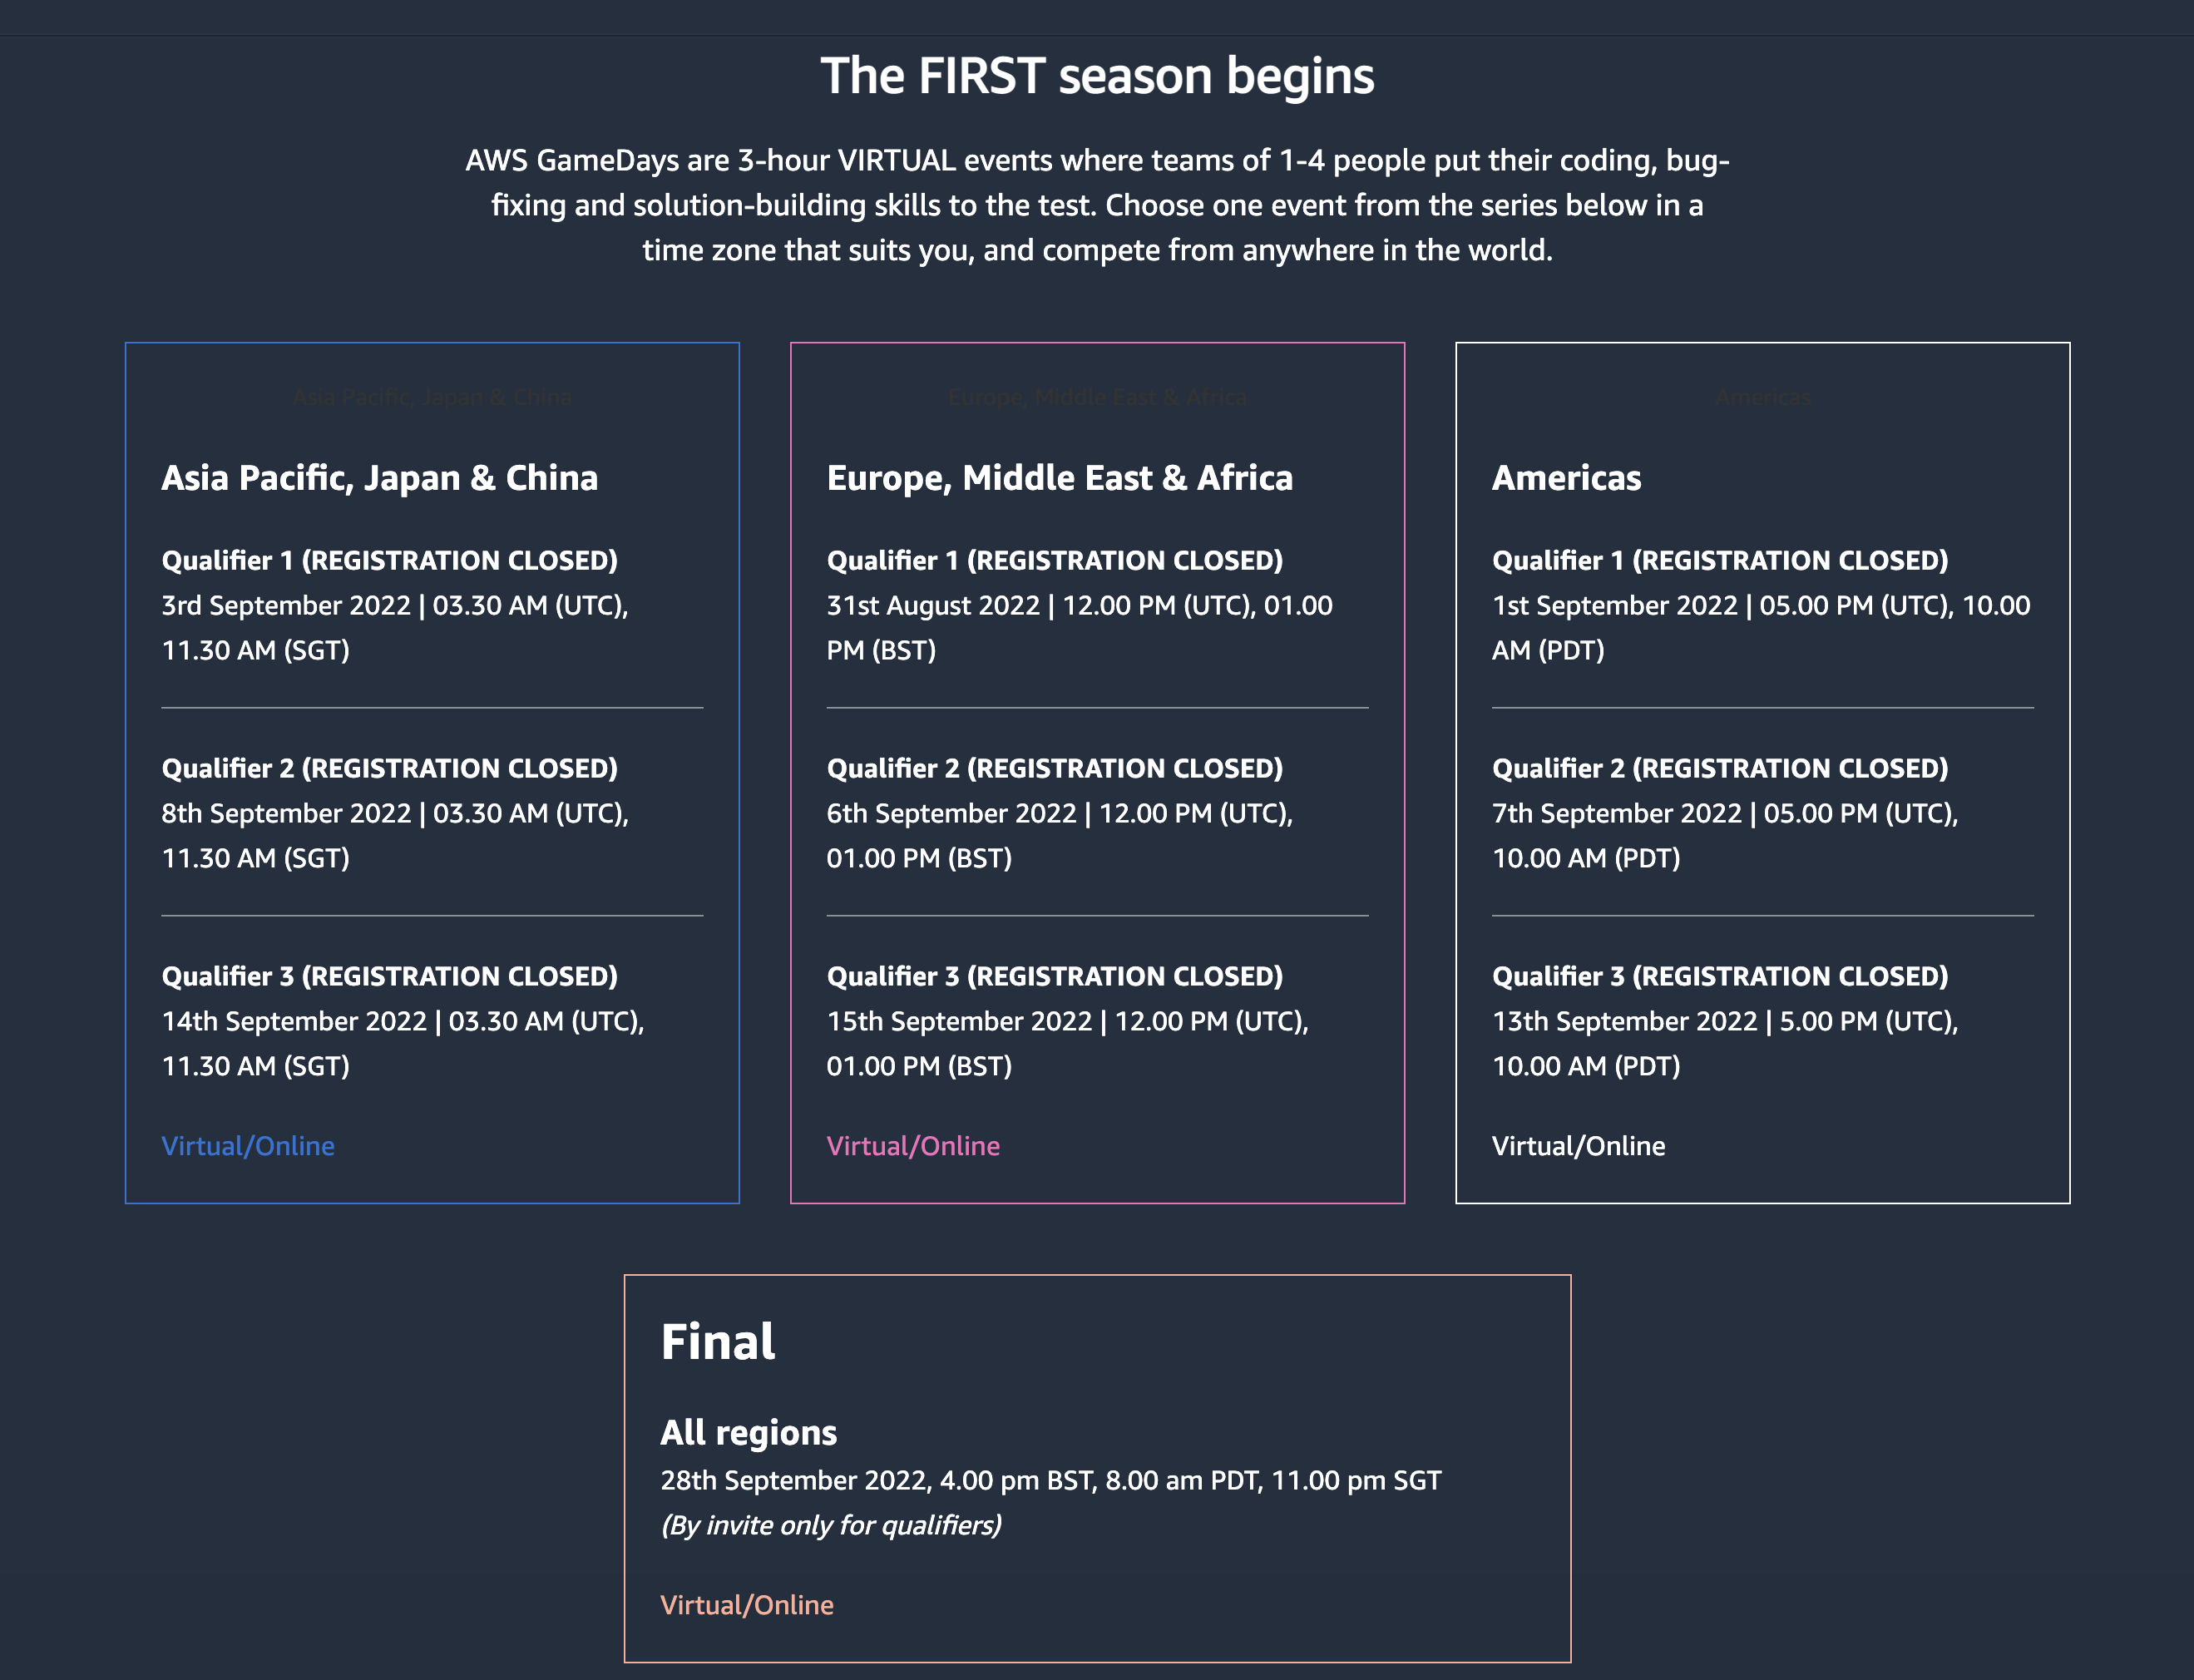
Task: Click the Virtual/Online link in Final section
Action: [747, 1603]
